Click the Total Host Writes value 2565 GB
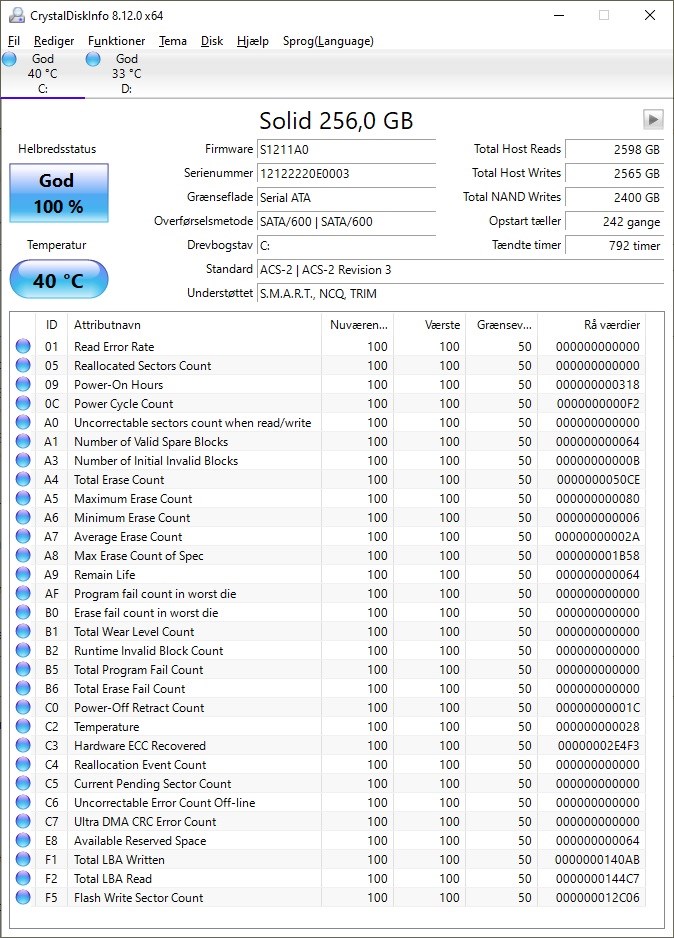Screen dimensions: 674x938 click(615, 173)
